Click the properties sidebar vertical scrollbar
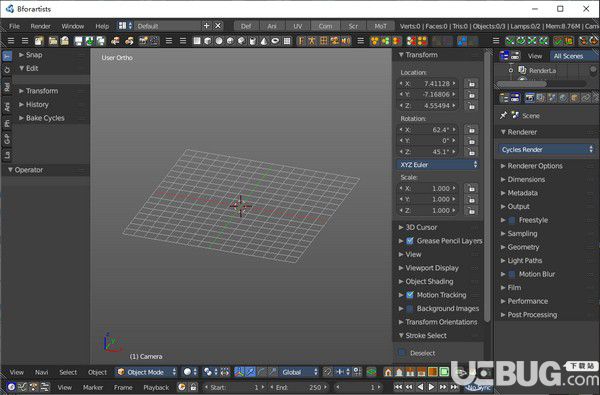Screen dimensions: 600x395 (x=487, y=188)
